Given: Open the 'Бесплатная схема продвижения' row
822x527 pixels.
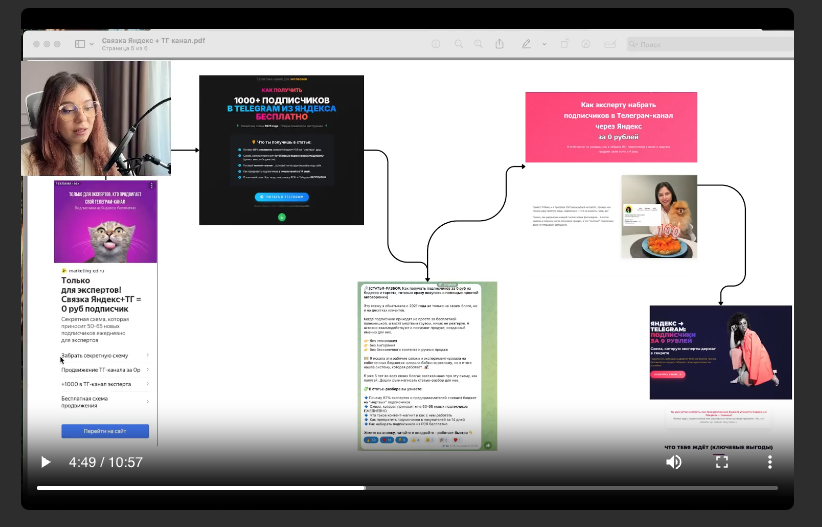Looking at the screenshot, I should point(105,402).
